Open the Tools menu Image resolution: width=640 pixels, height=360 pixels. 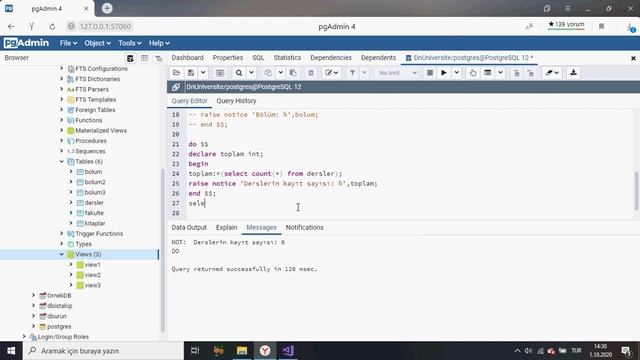click(130, 43)
